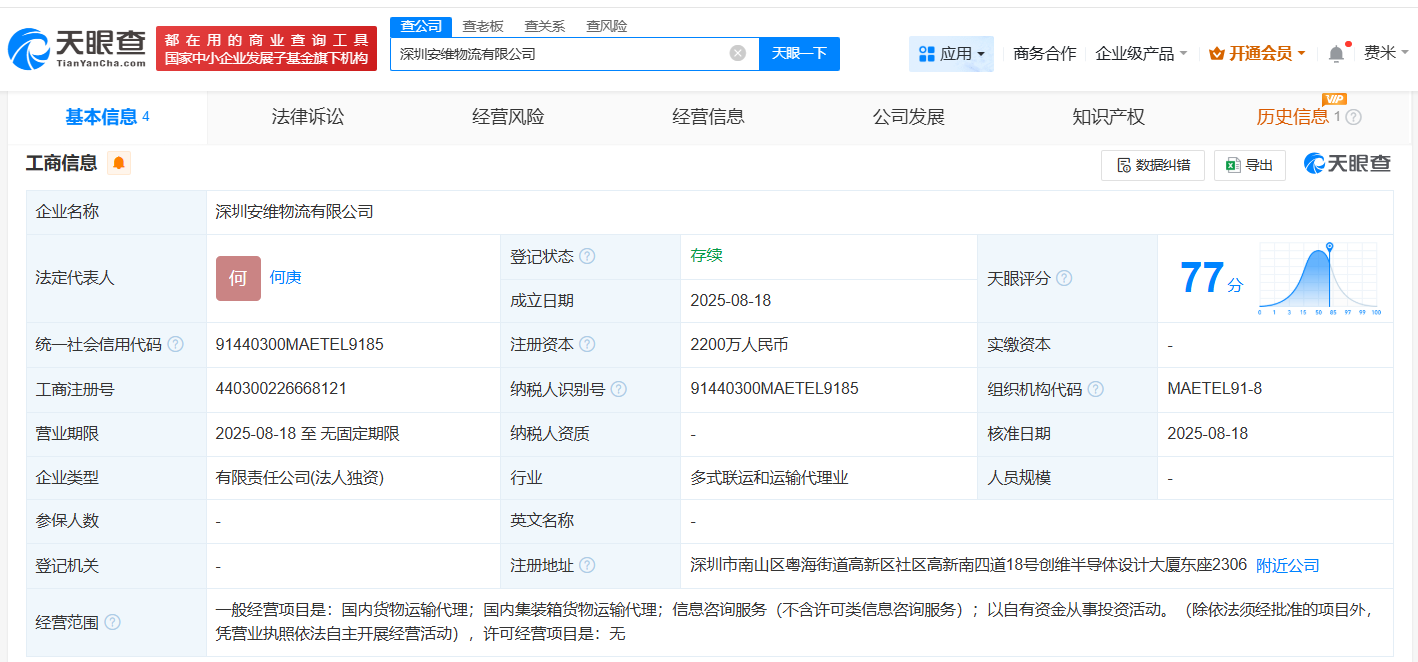
Task: Click the bell icon beside 工商信息
Action: coord(120,163)
